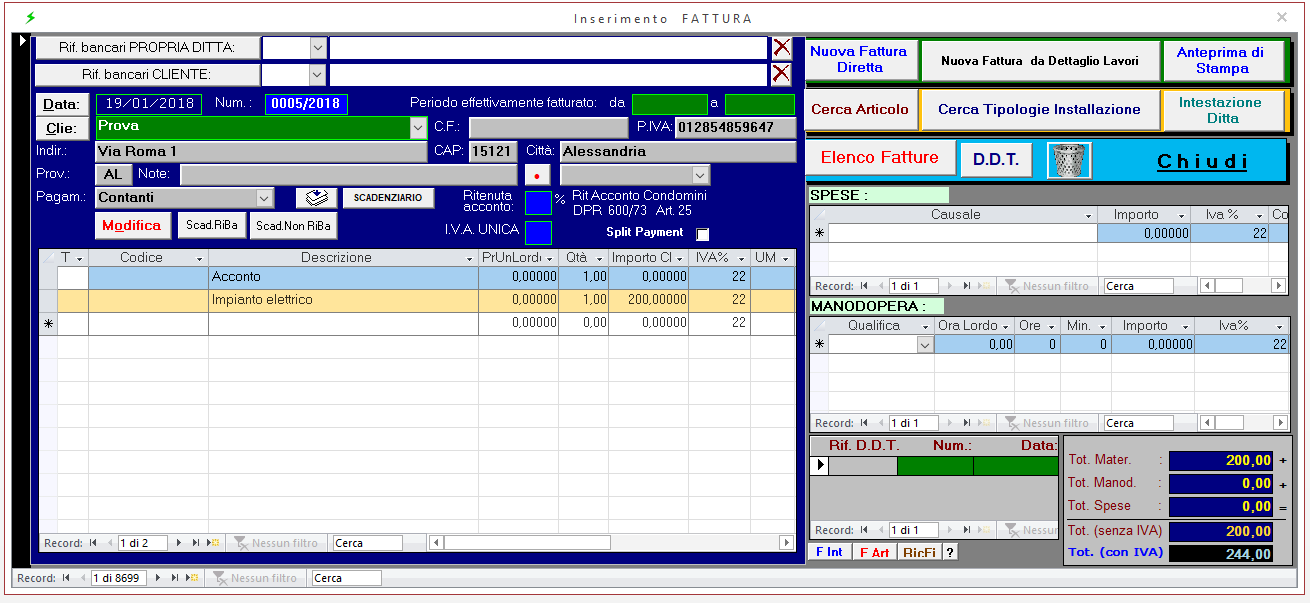Viewport: 1310px width, 603px height.
Task: Open the CLIENTE bank reference dropdown
Action: [x=318, y=74]
